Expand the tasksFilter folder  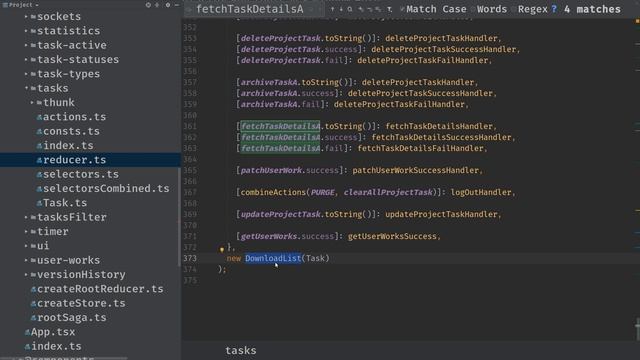pyautogui.click(x=26, y=218)
